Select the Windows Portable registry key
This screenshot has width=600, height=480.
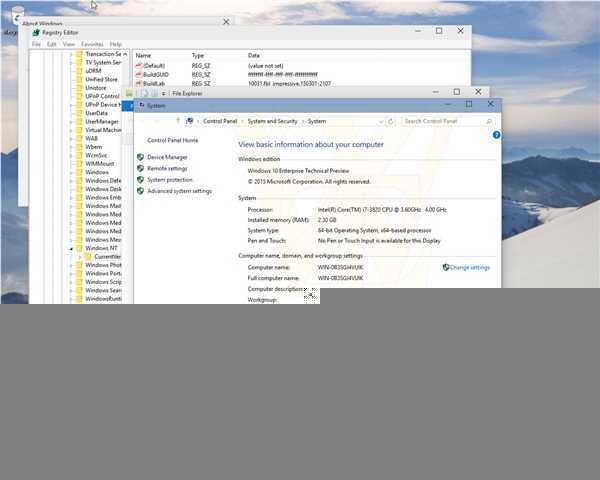coord(103,273)
